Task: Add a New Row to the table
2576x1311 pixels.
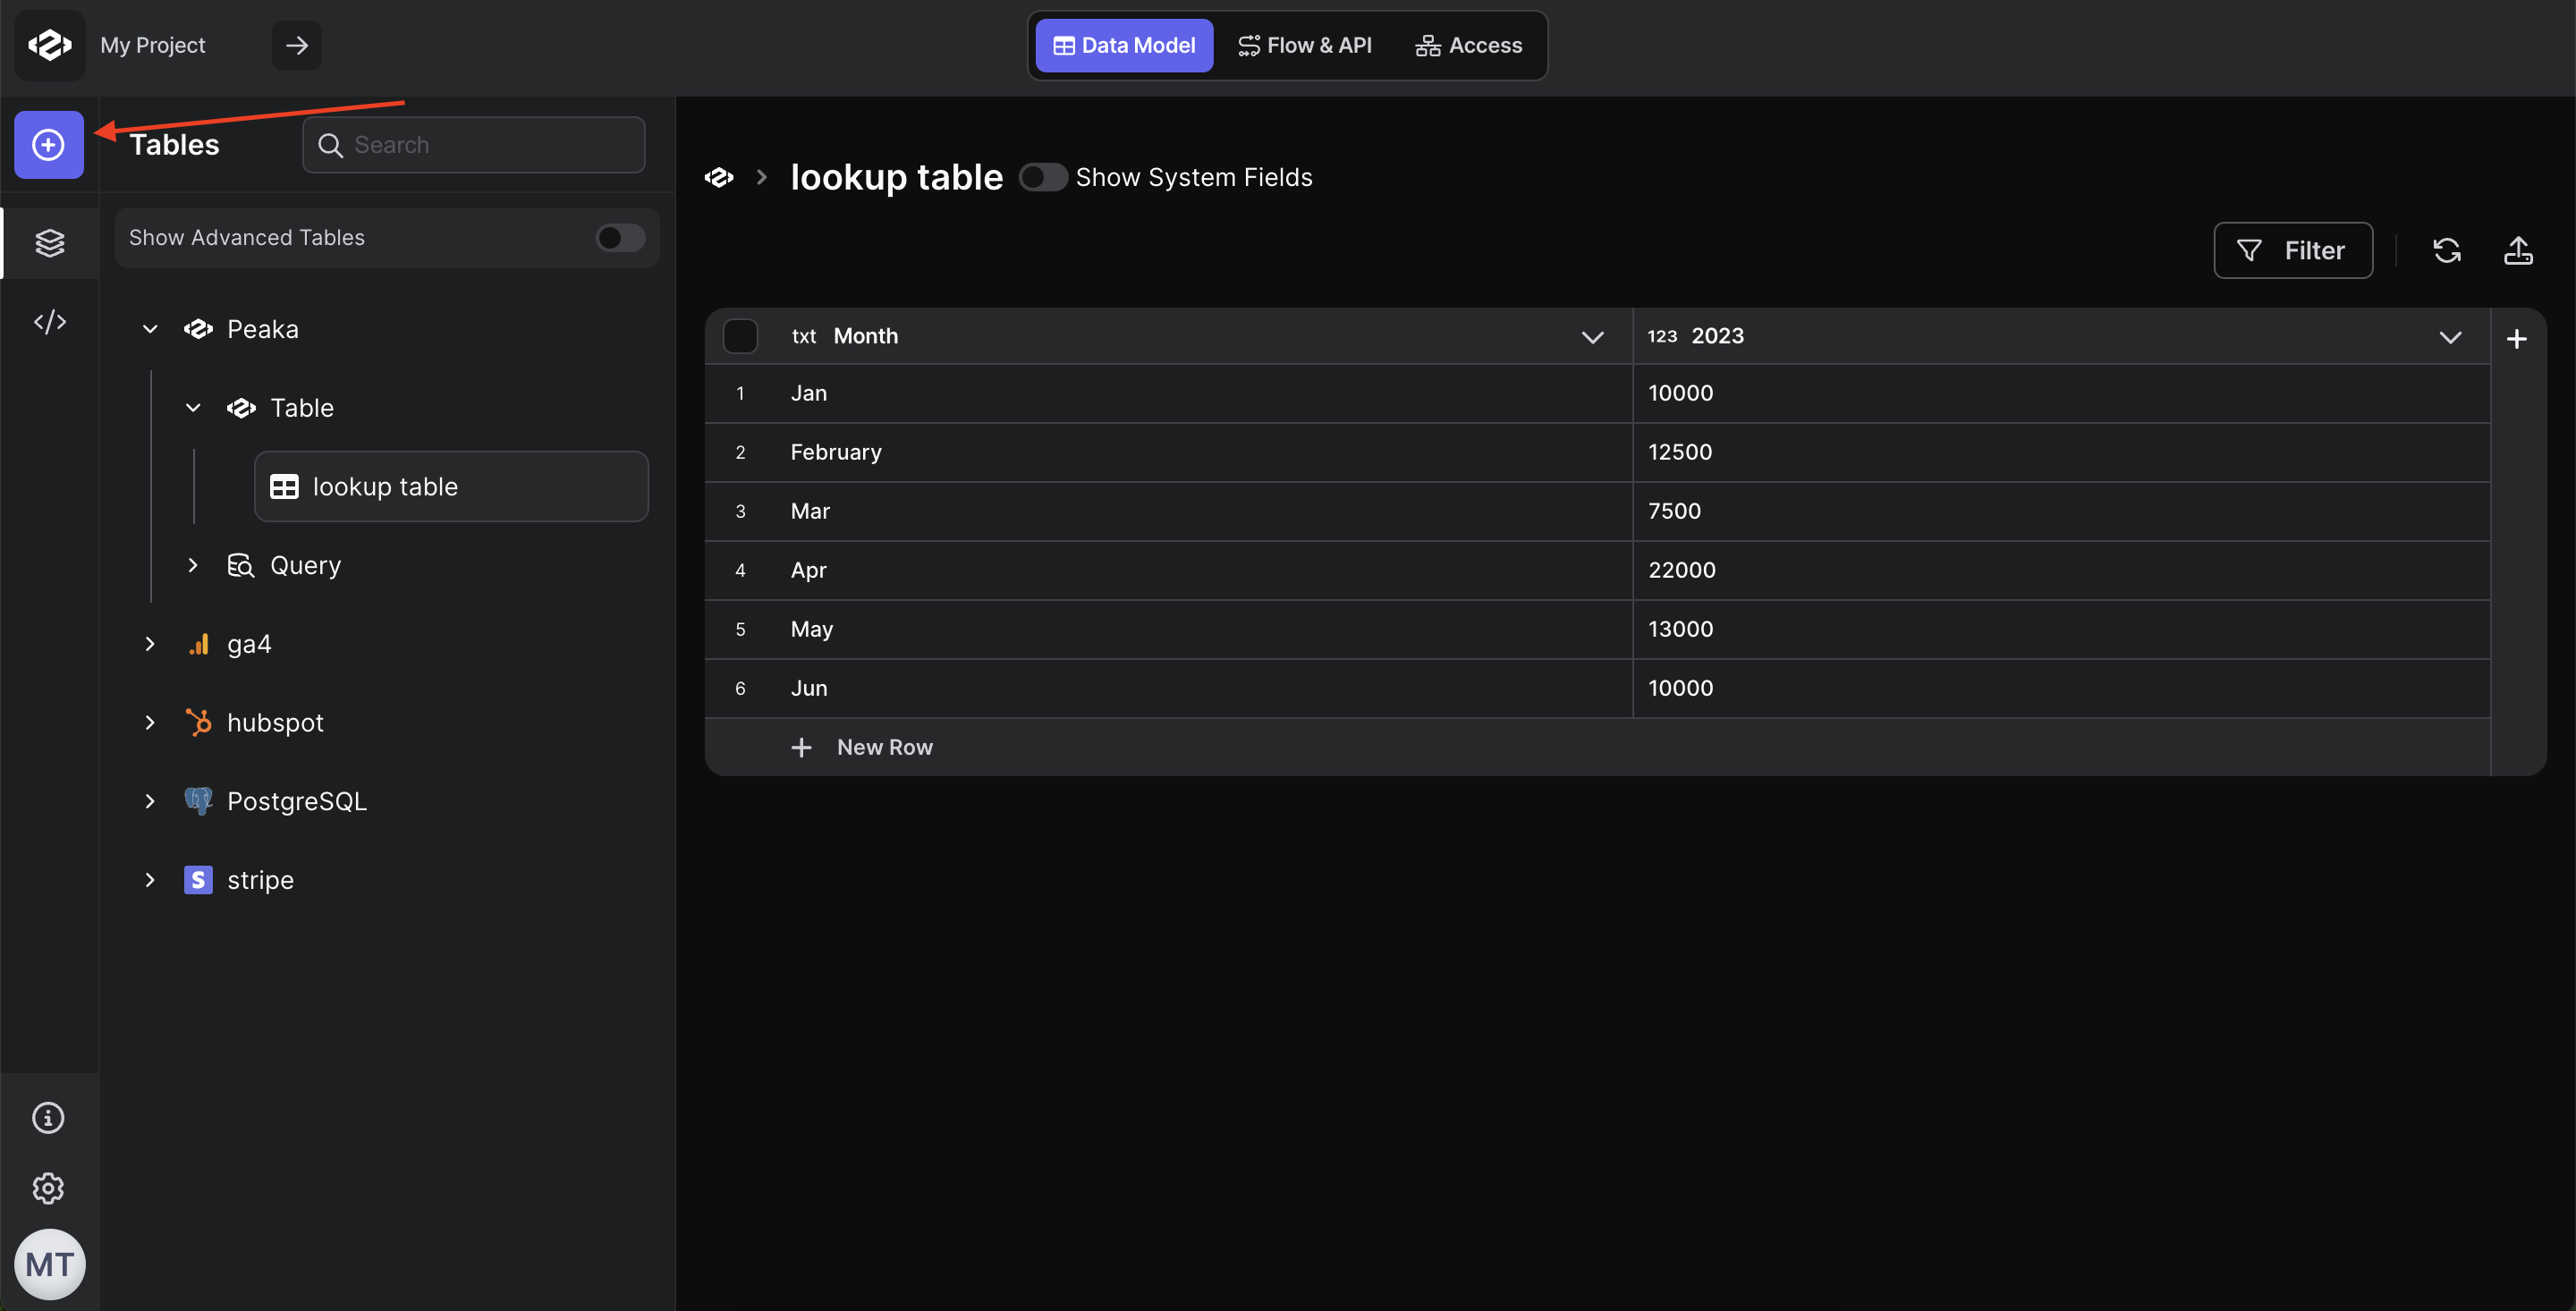Action: (862, 747)
